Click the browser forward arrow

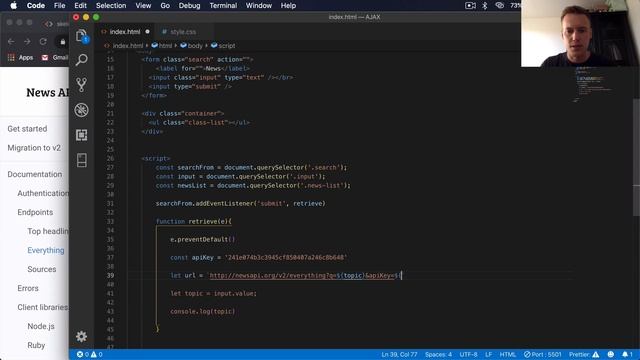[27, 42]
